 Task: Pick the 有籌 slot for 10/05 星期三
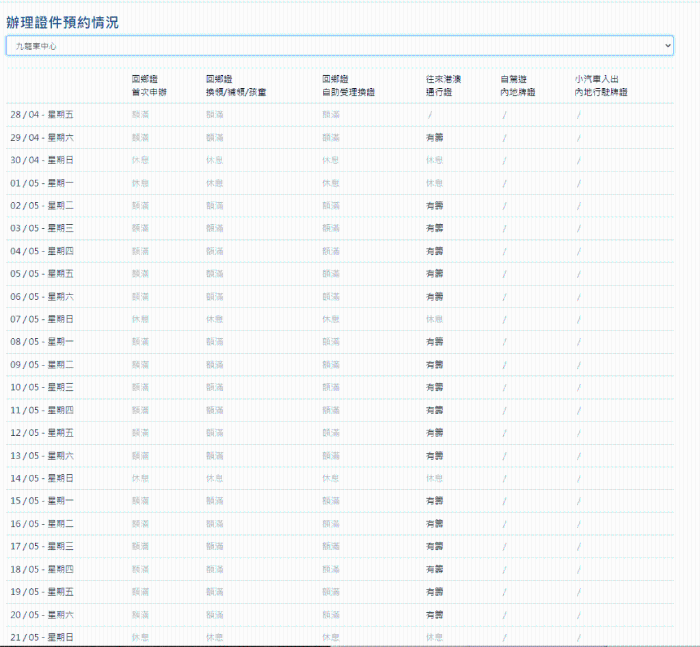coord(434,387)
